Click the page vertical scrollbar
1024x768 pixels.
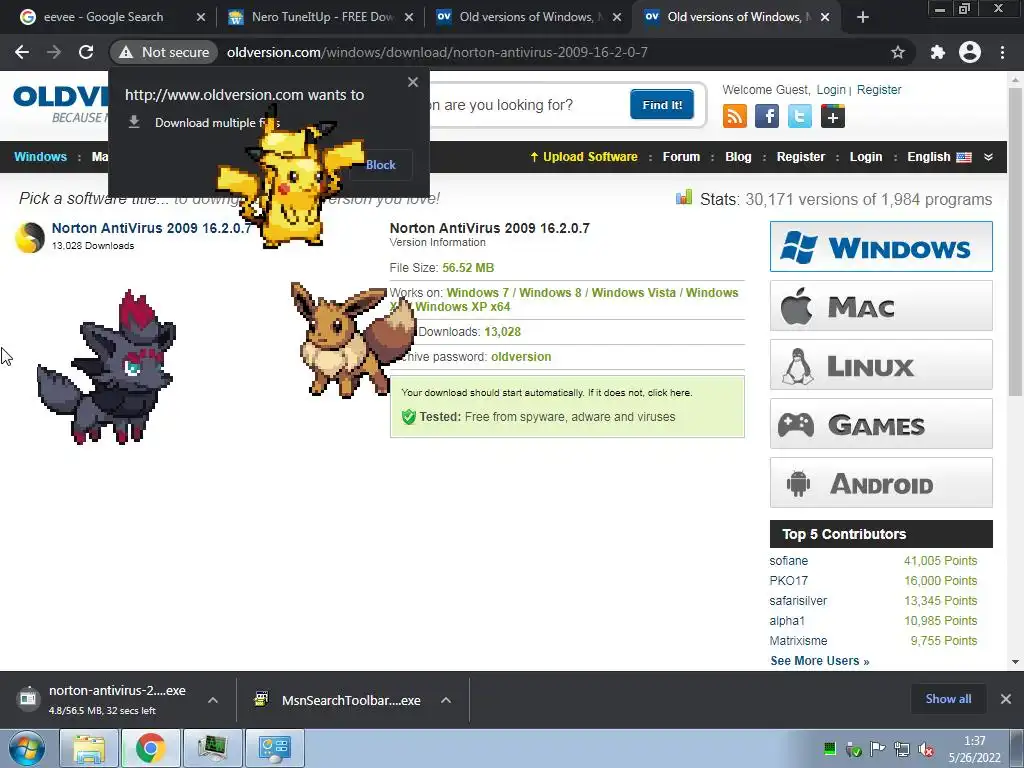click(1015, 242)
